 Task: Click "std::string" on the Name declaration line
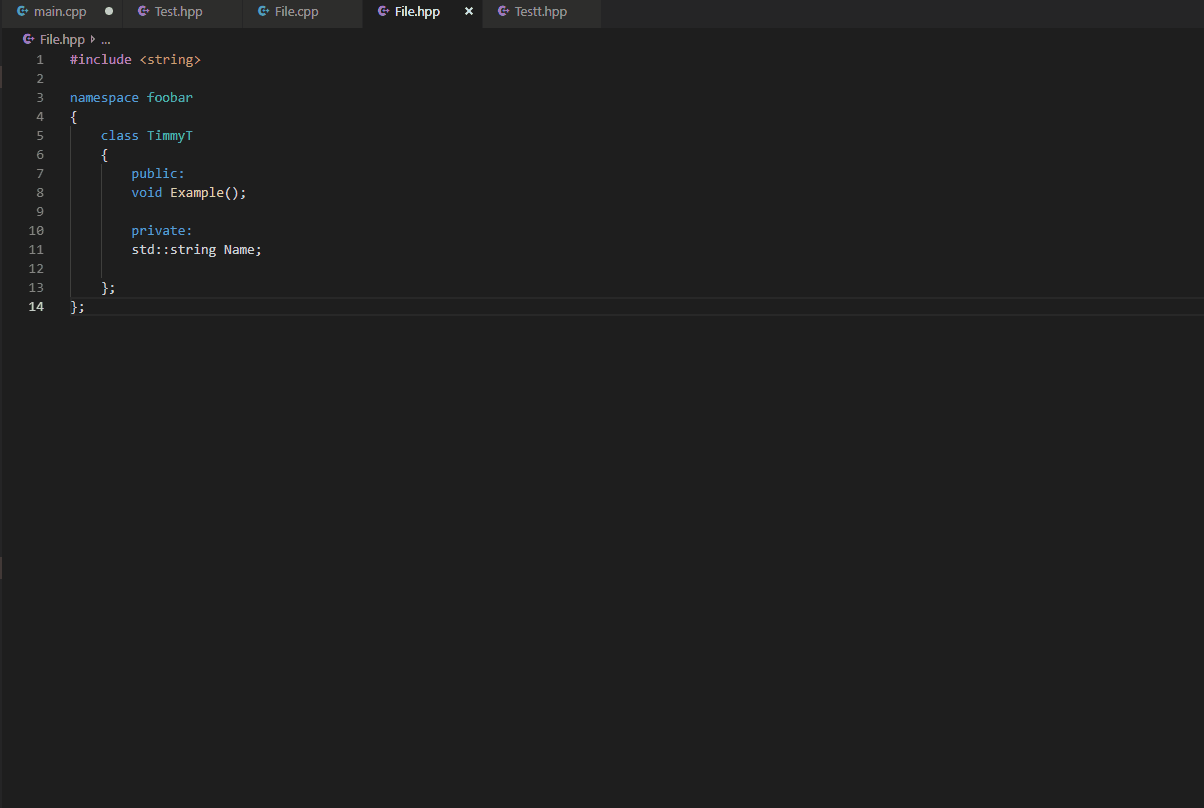(173, 249)
